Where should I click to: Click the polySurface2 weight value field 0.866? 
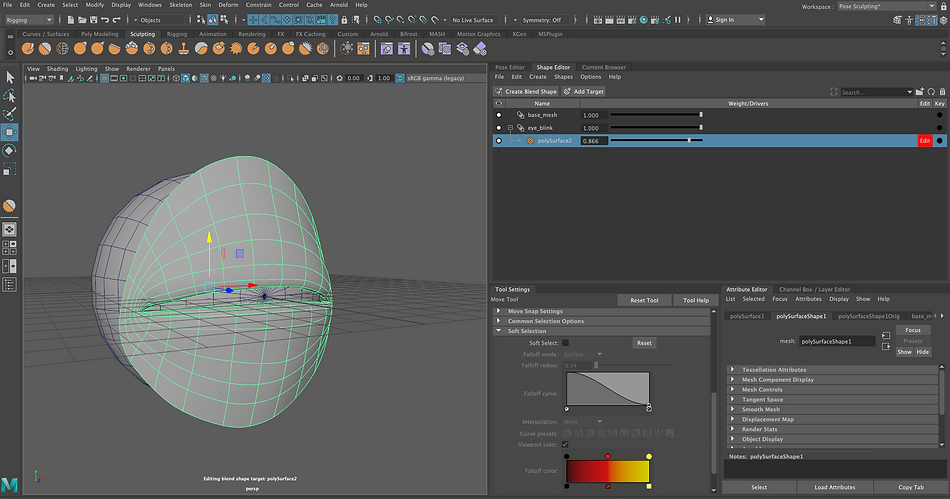point(594,140)
